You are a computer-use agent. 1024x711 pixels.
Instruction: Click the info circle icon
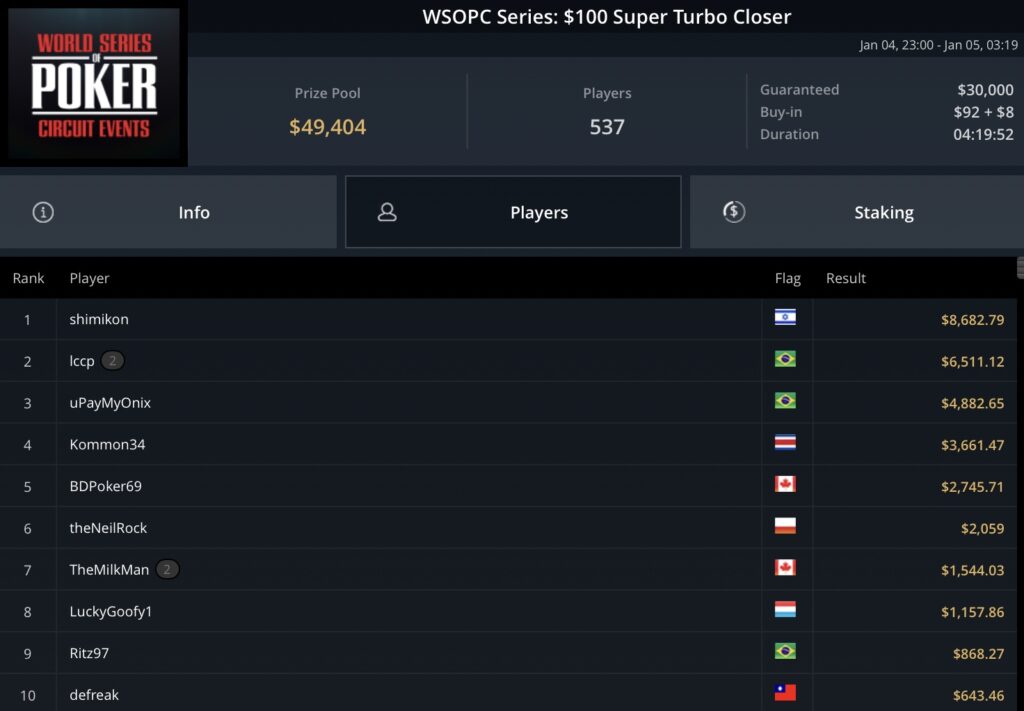coord(43,212)
